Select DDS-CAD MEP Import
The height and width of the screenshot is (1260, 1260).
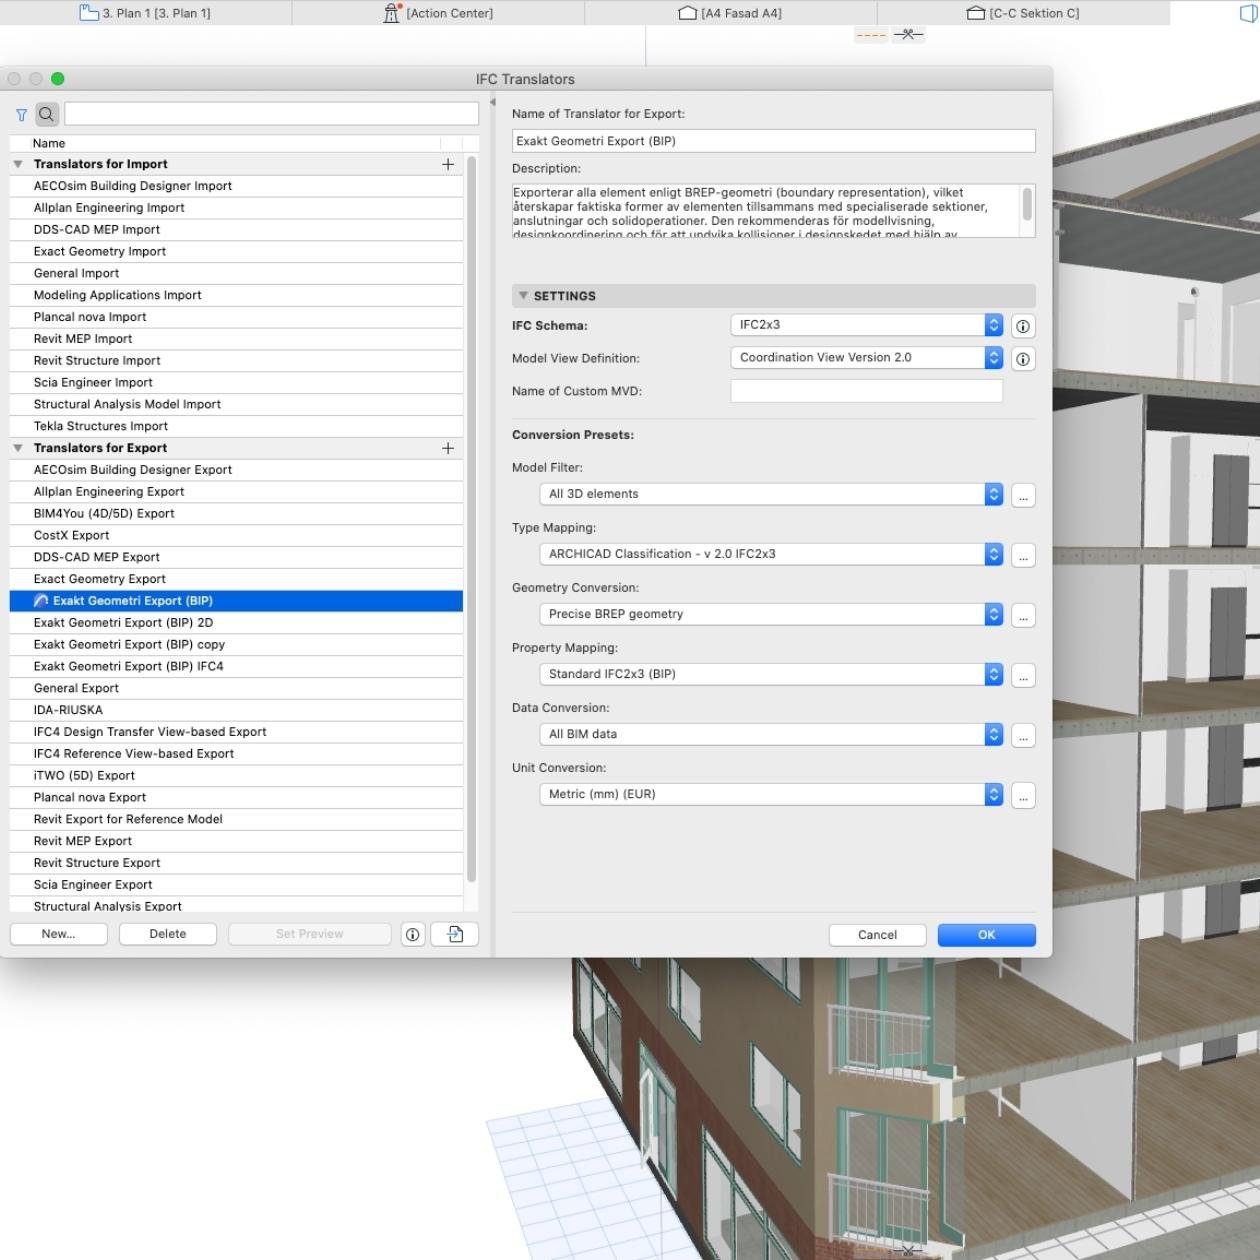[x=236, y=230]
